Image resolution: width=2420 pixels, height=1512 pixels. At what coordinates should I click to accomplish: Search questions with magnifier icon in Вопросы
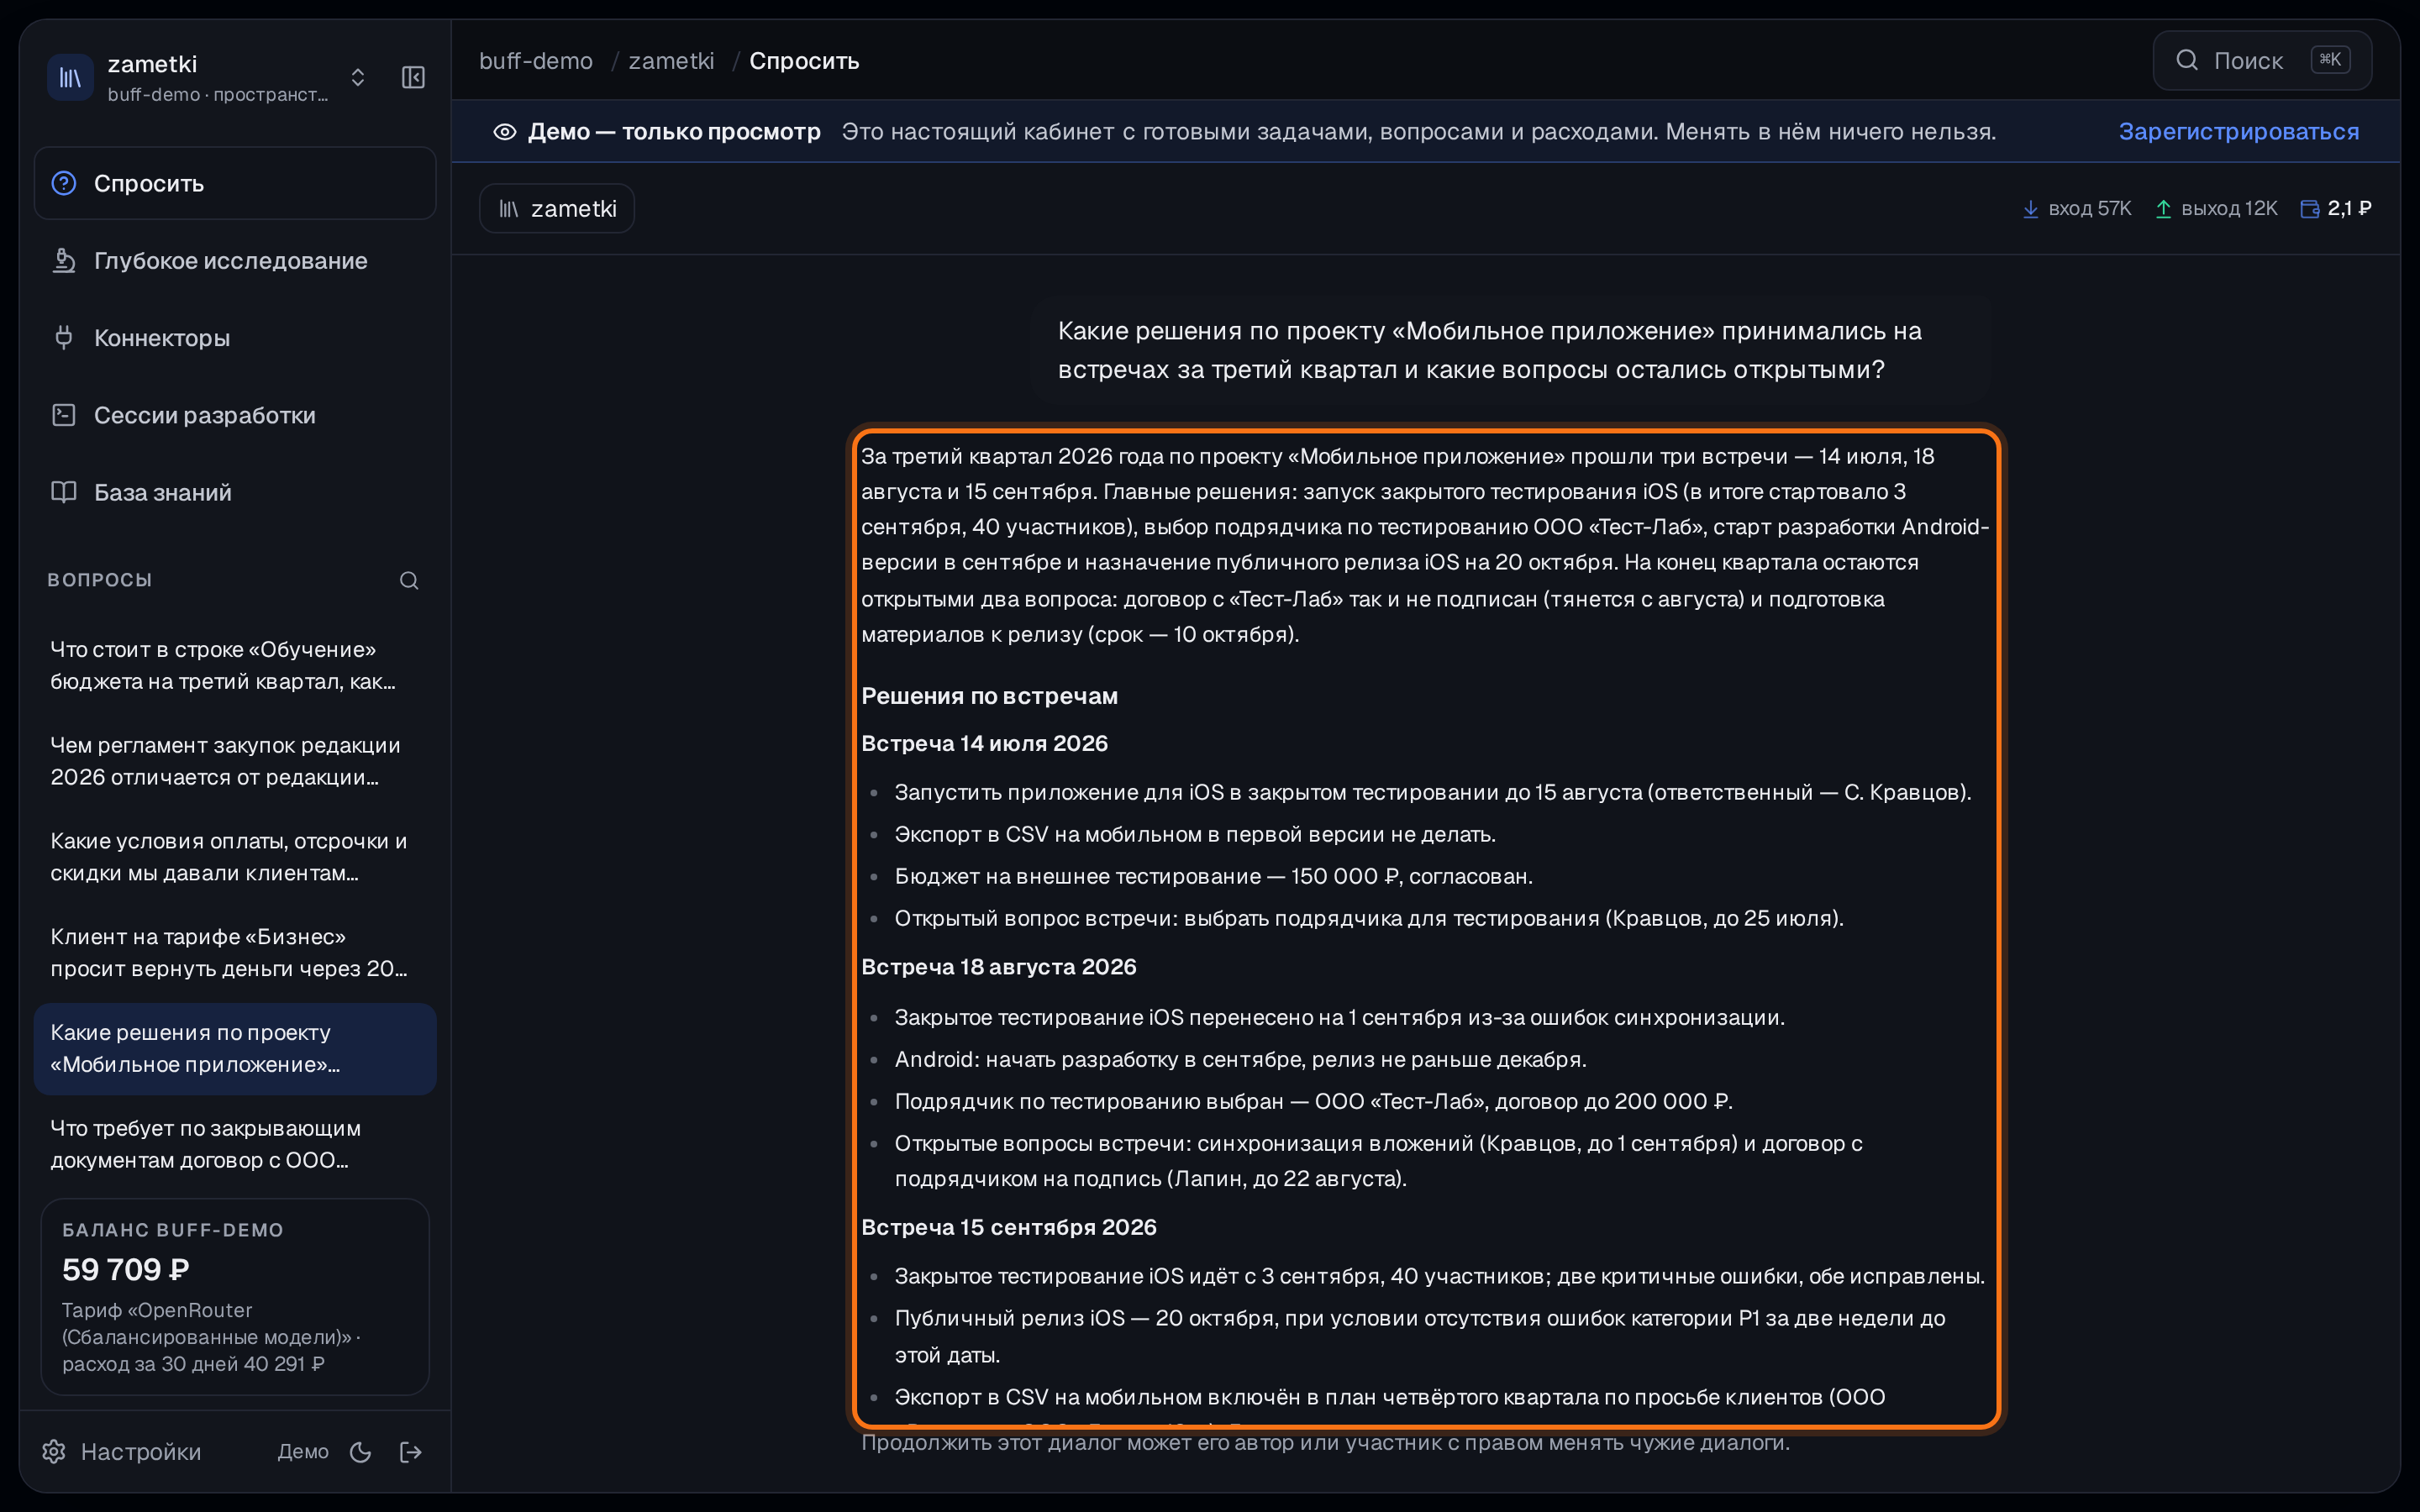coord(409,580)
